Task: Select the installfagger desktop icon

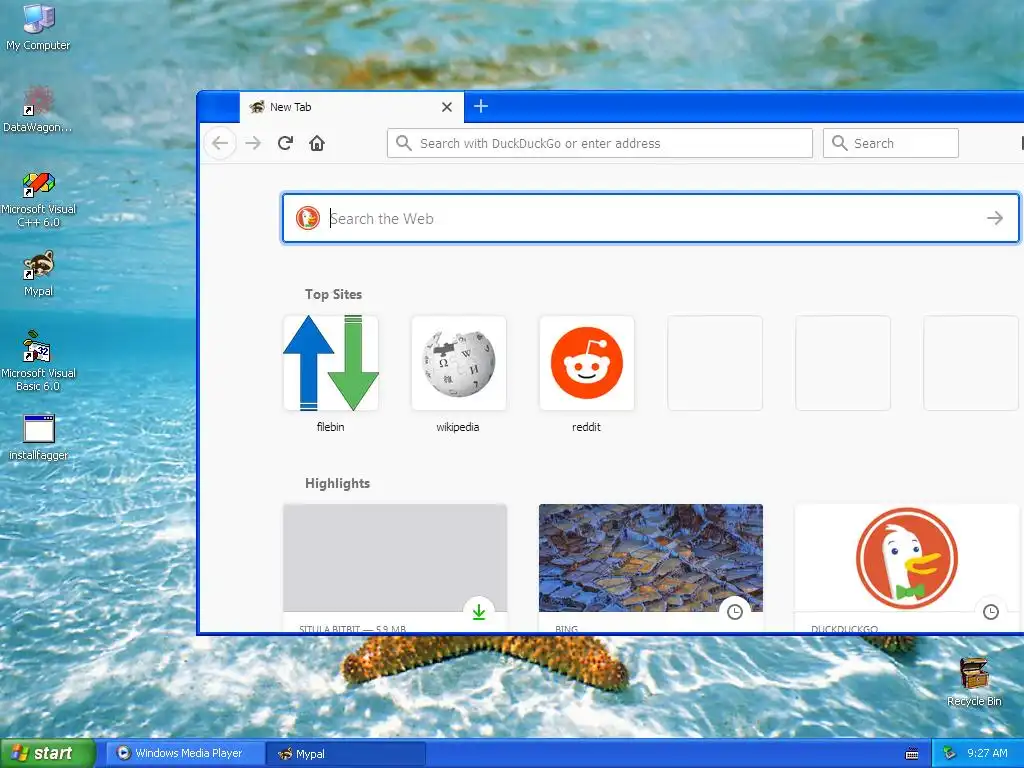Action: (39, 438)
